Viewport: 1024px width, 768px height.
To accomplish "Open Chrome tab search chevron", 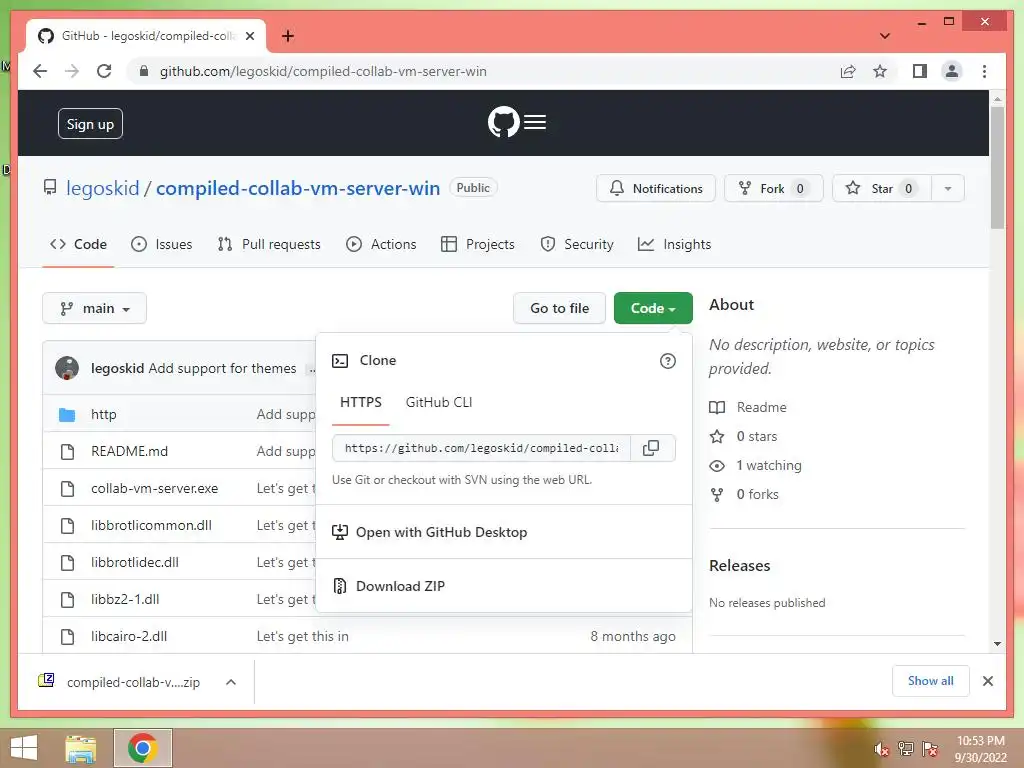I will coord(885,36).
